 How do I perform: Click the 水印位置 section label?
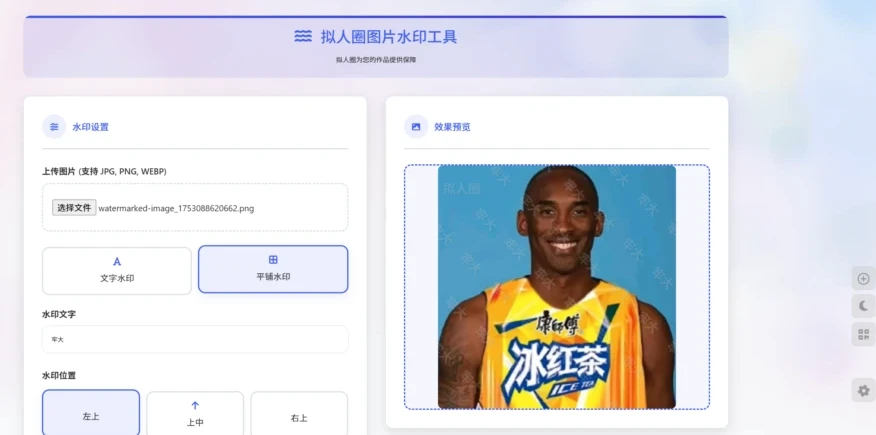pyautogui.click(x=59, y=375)
